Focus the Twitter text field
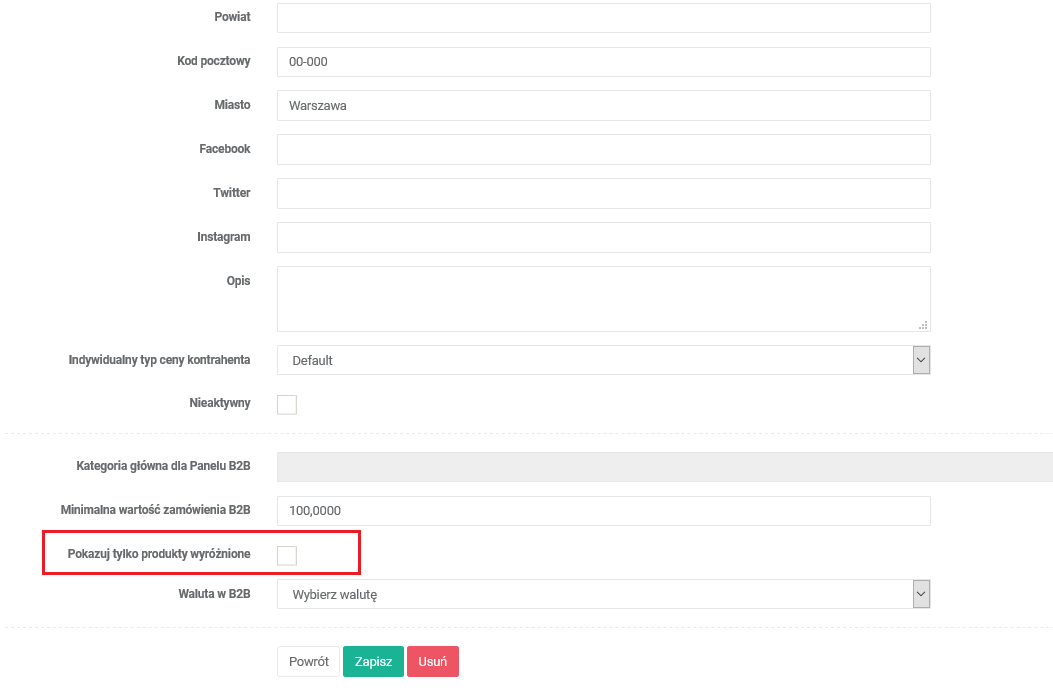 pos(603,193)
